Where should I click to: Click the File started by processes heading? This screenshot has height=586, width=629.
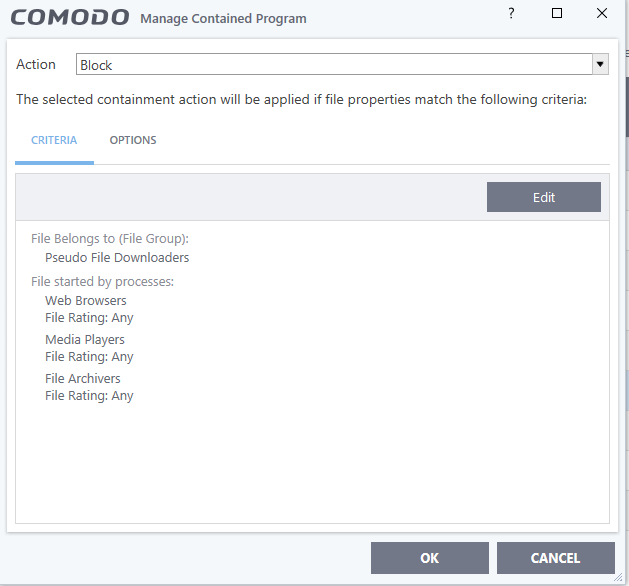coord(102,281)
